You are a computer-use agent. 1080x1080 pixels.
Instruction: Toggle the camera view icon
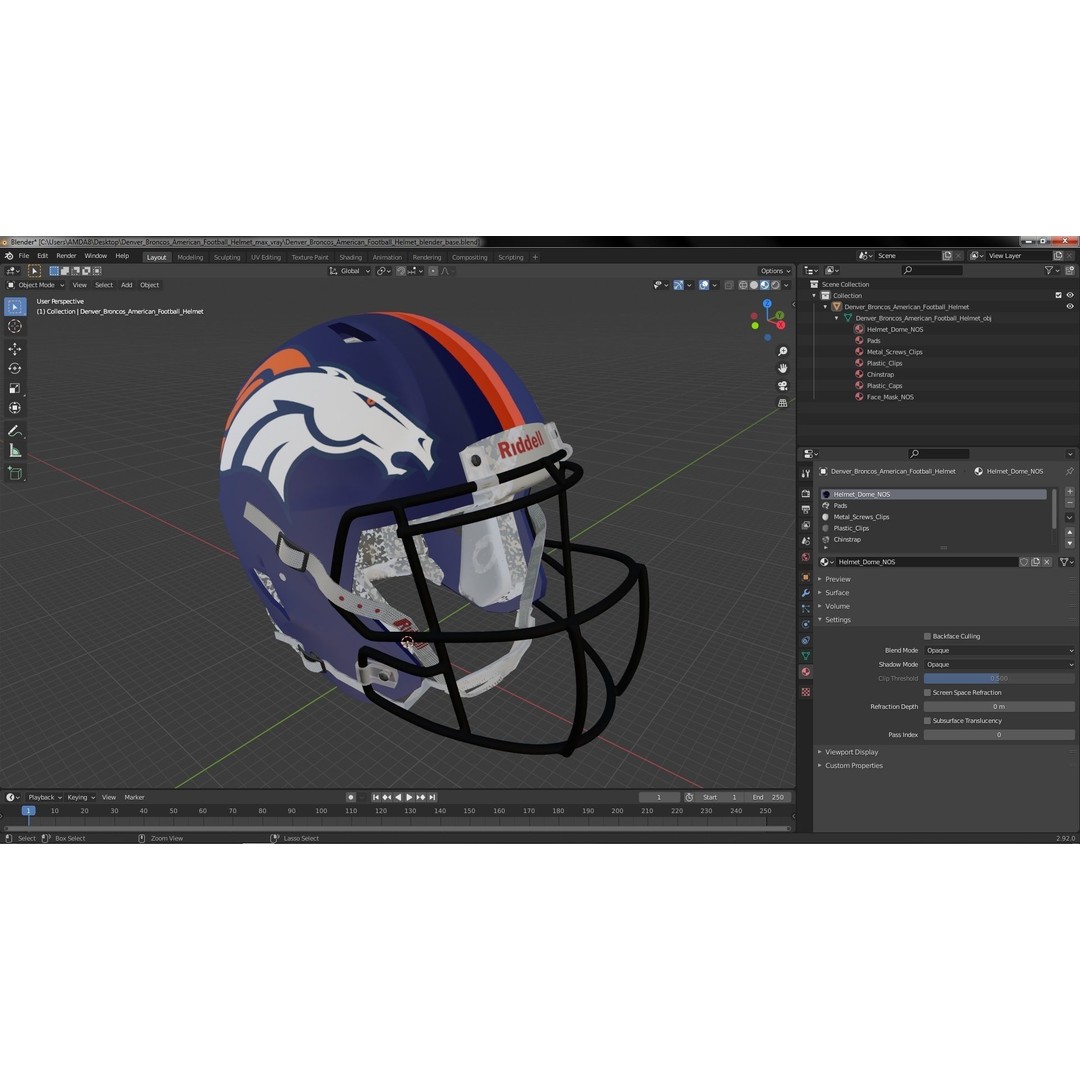click(782, 386)
